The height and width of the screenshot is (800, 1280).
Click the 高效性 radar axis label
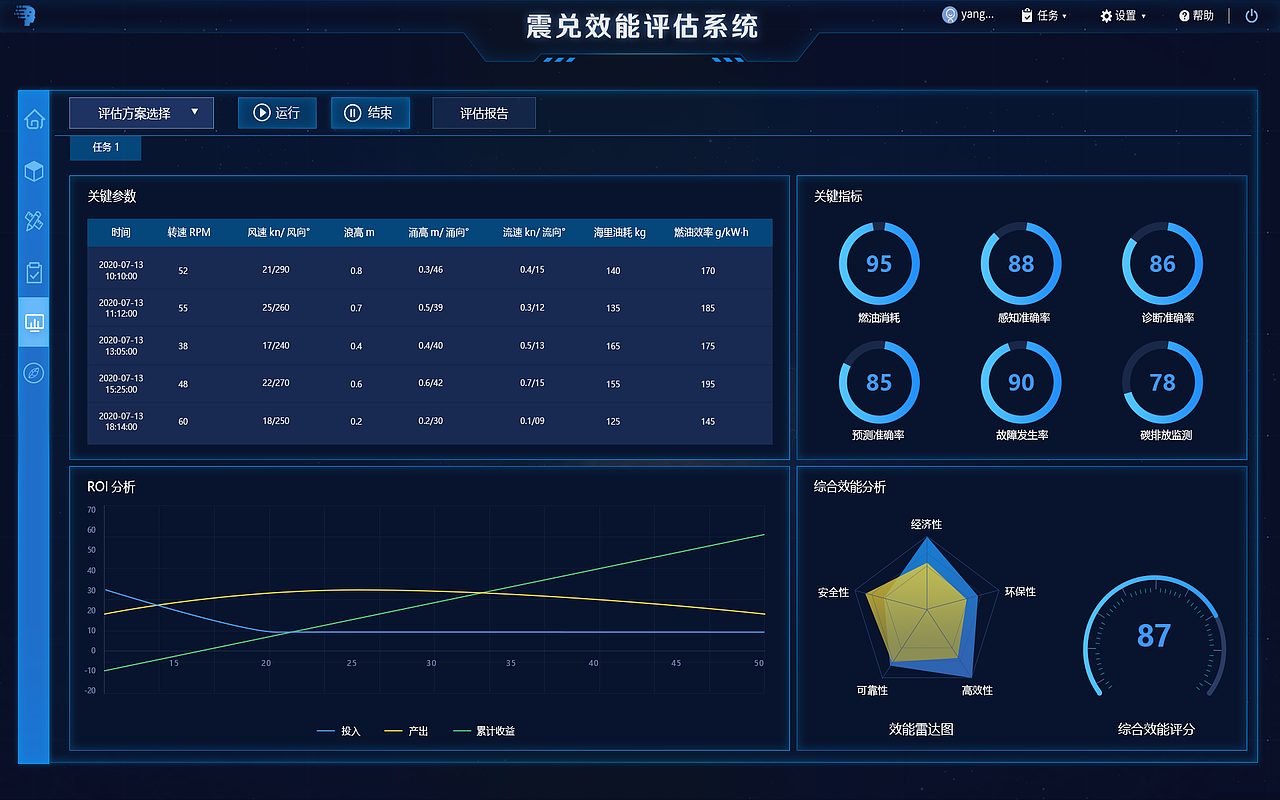[977, 691]
